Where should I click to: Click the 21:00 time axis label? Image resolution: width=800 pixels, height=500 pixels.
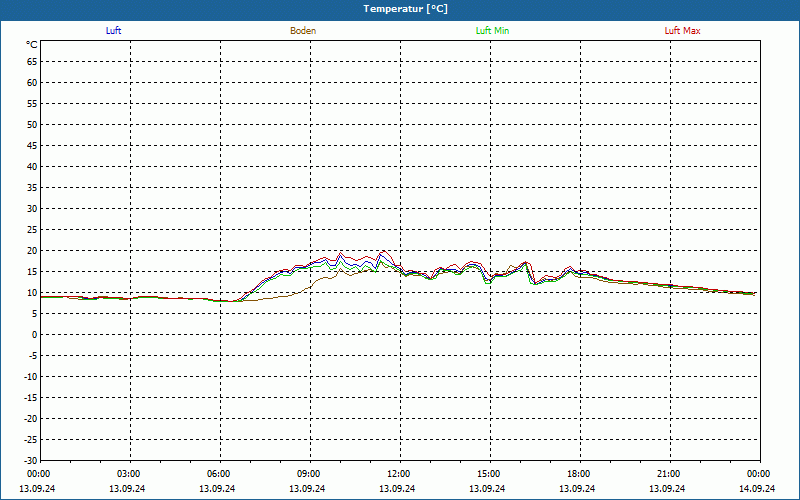pos(669,474)
